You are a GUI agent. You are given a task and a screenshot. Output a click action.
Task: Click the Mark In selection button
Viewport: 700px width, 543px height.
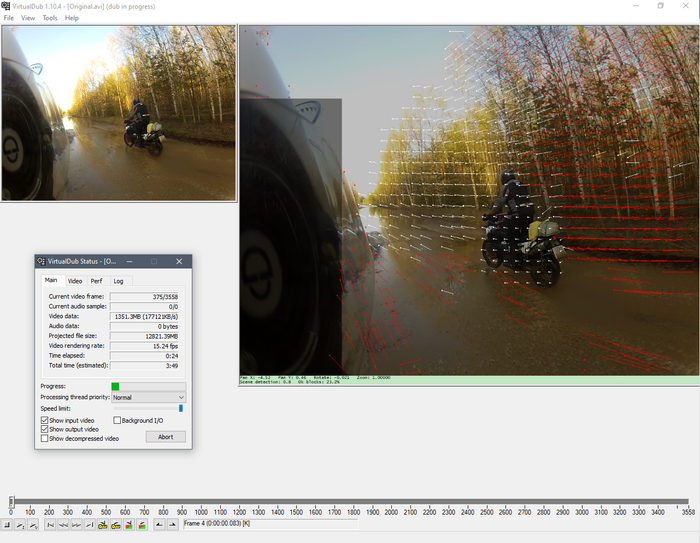(x=158, y=524)
